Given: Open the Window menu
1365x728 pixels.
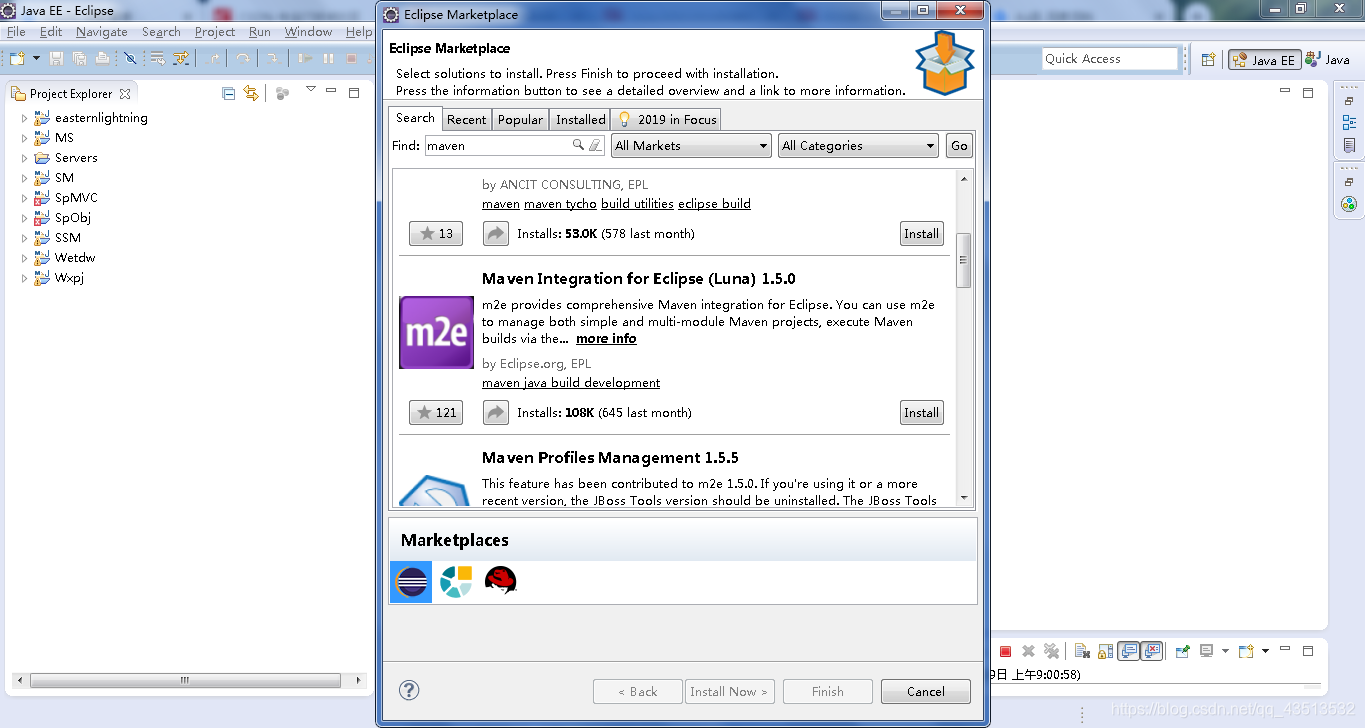Looking at the screenshot, I should pos(308,32).
